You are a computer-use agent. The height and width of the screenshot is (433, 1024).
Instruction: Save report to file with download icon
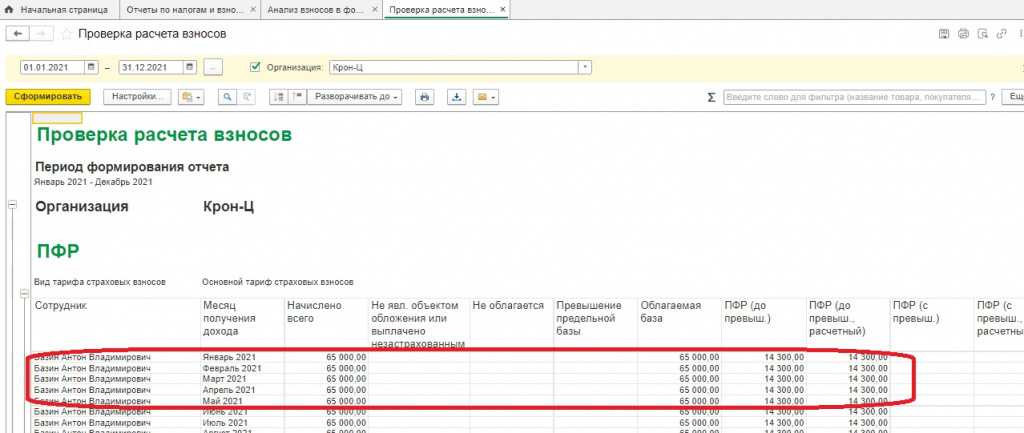click(457, 97)
